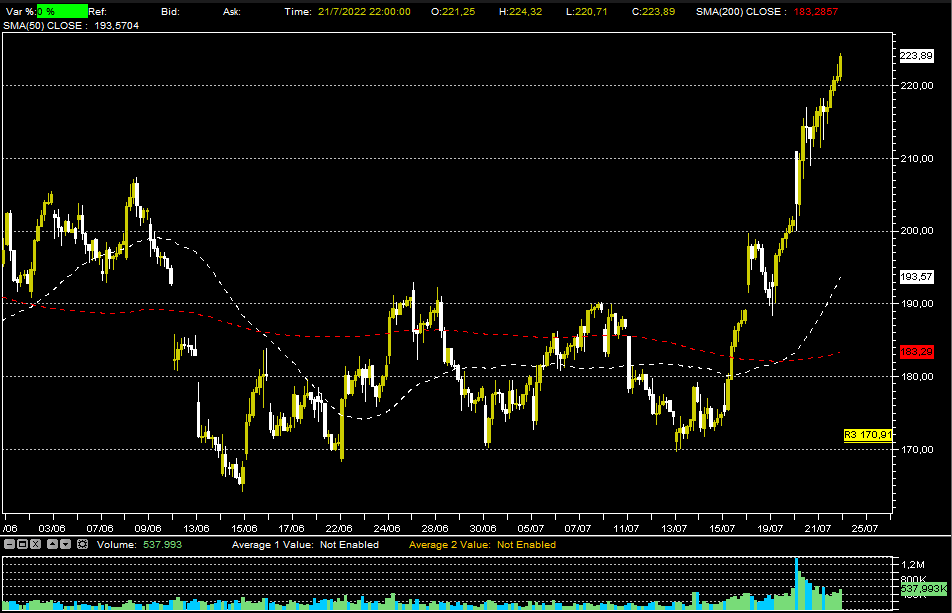Screen dimensions: 952x613
Task: Click the white 193,57 SMA price tag
Action: coord(916,276)
